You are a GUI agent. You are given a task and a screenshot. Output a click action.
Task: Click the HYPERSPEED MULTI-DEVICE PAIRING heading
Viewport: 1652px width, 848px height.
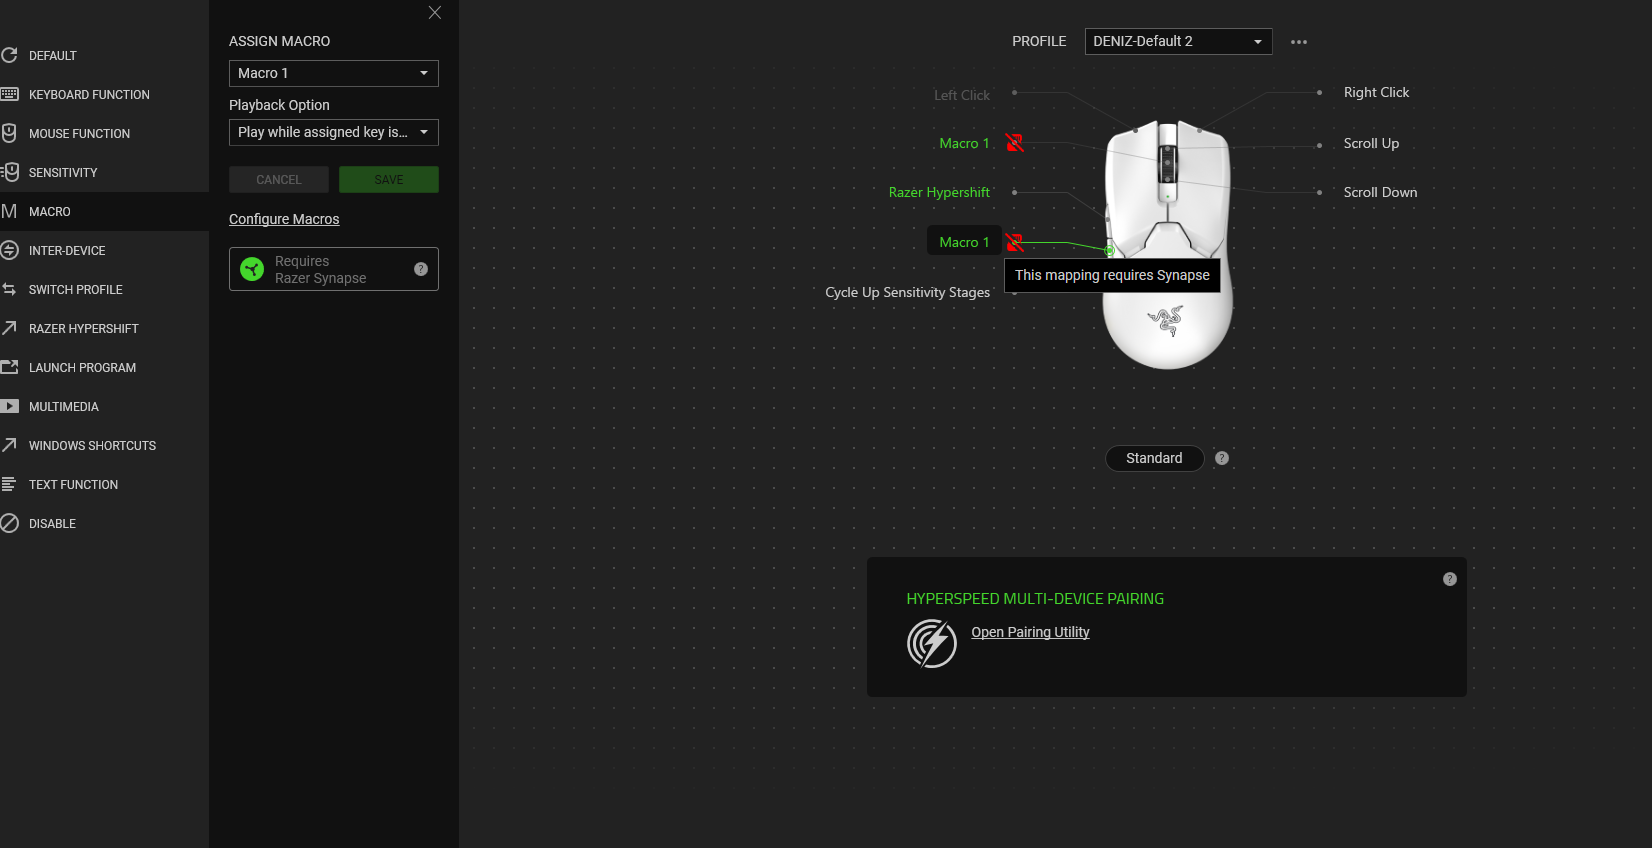point(1035,599)
